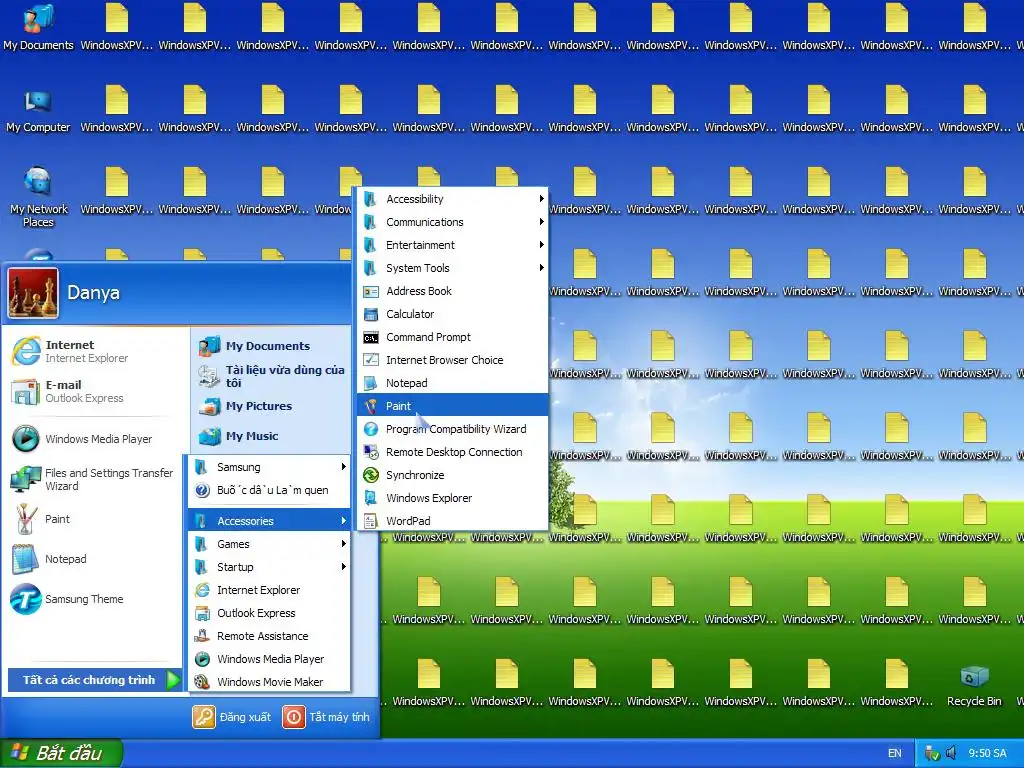The height and width of the screenshot is (768, 1024).
Task: Select My Computer desktop icon
Action: pyautogui.click(x=38, y=112)
